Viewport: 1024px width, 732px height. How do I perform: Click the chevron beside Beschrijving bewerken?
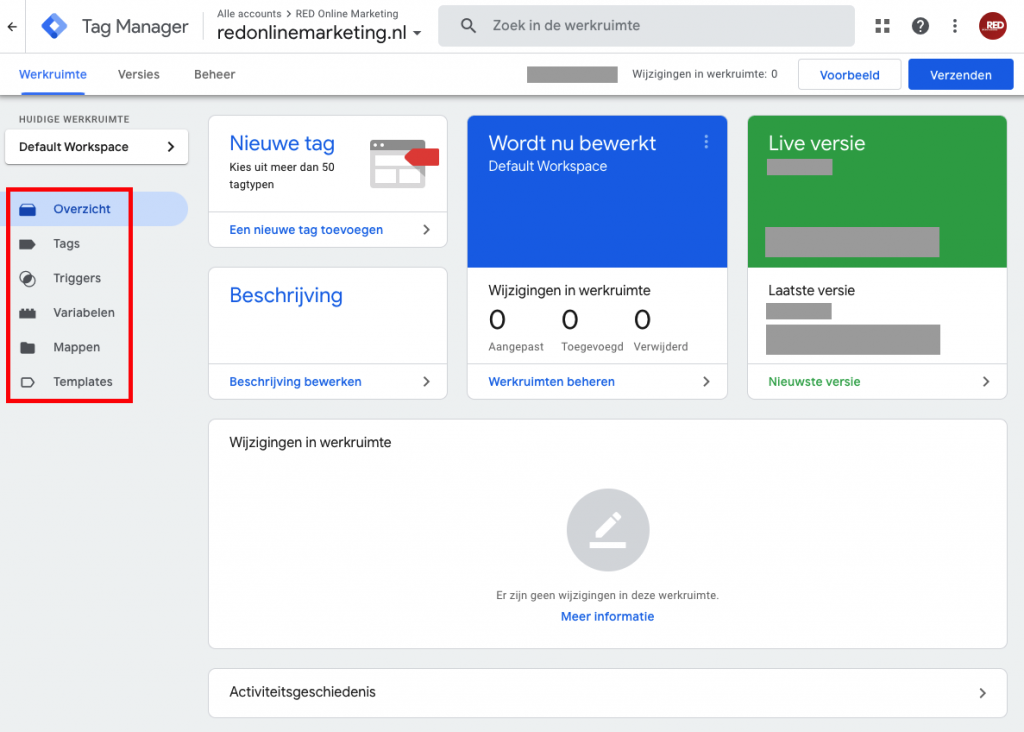[x=426, y=382]
